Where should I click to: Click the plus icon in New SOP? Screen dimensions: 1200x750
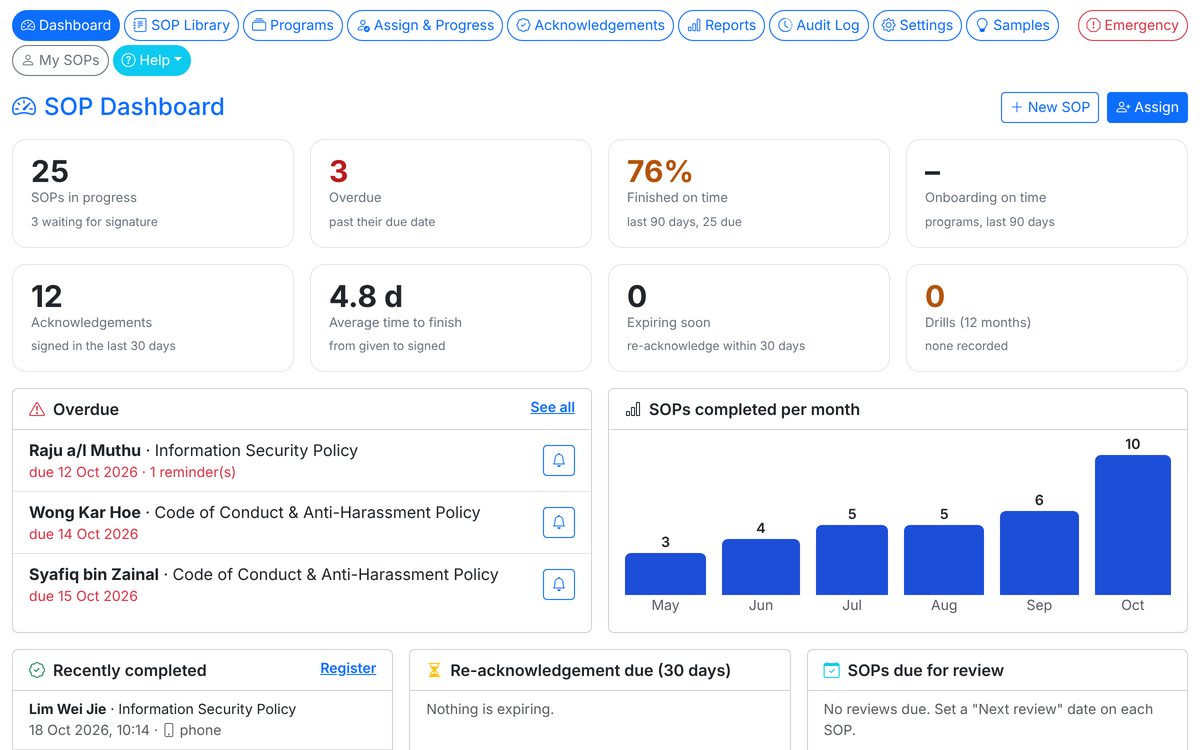click(x=1017, y=107)
